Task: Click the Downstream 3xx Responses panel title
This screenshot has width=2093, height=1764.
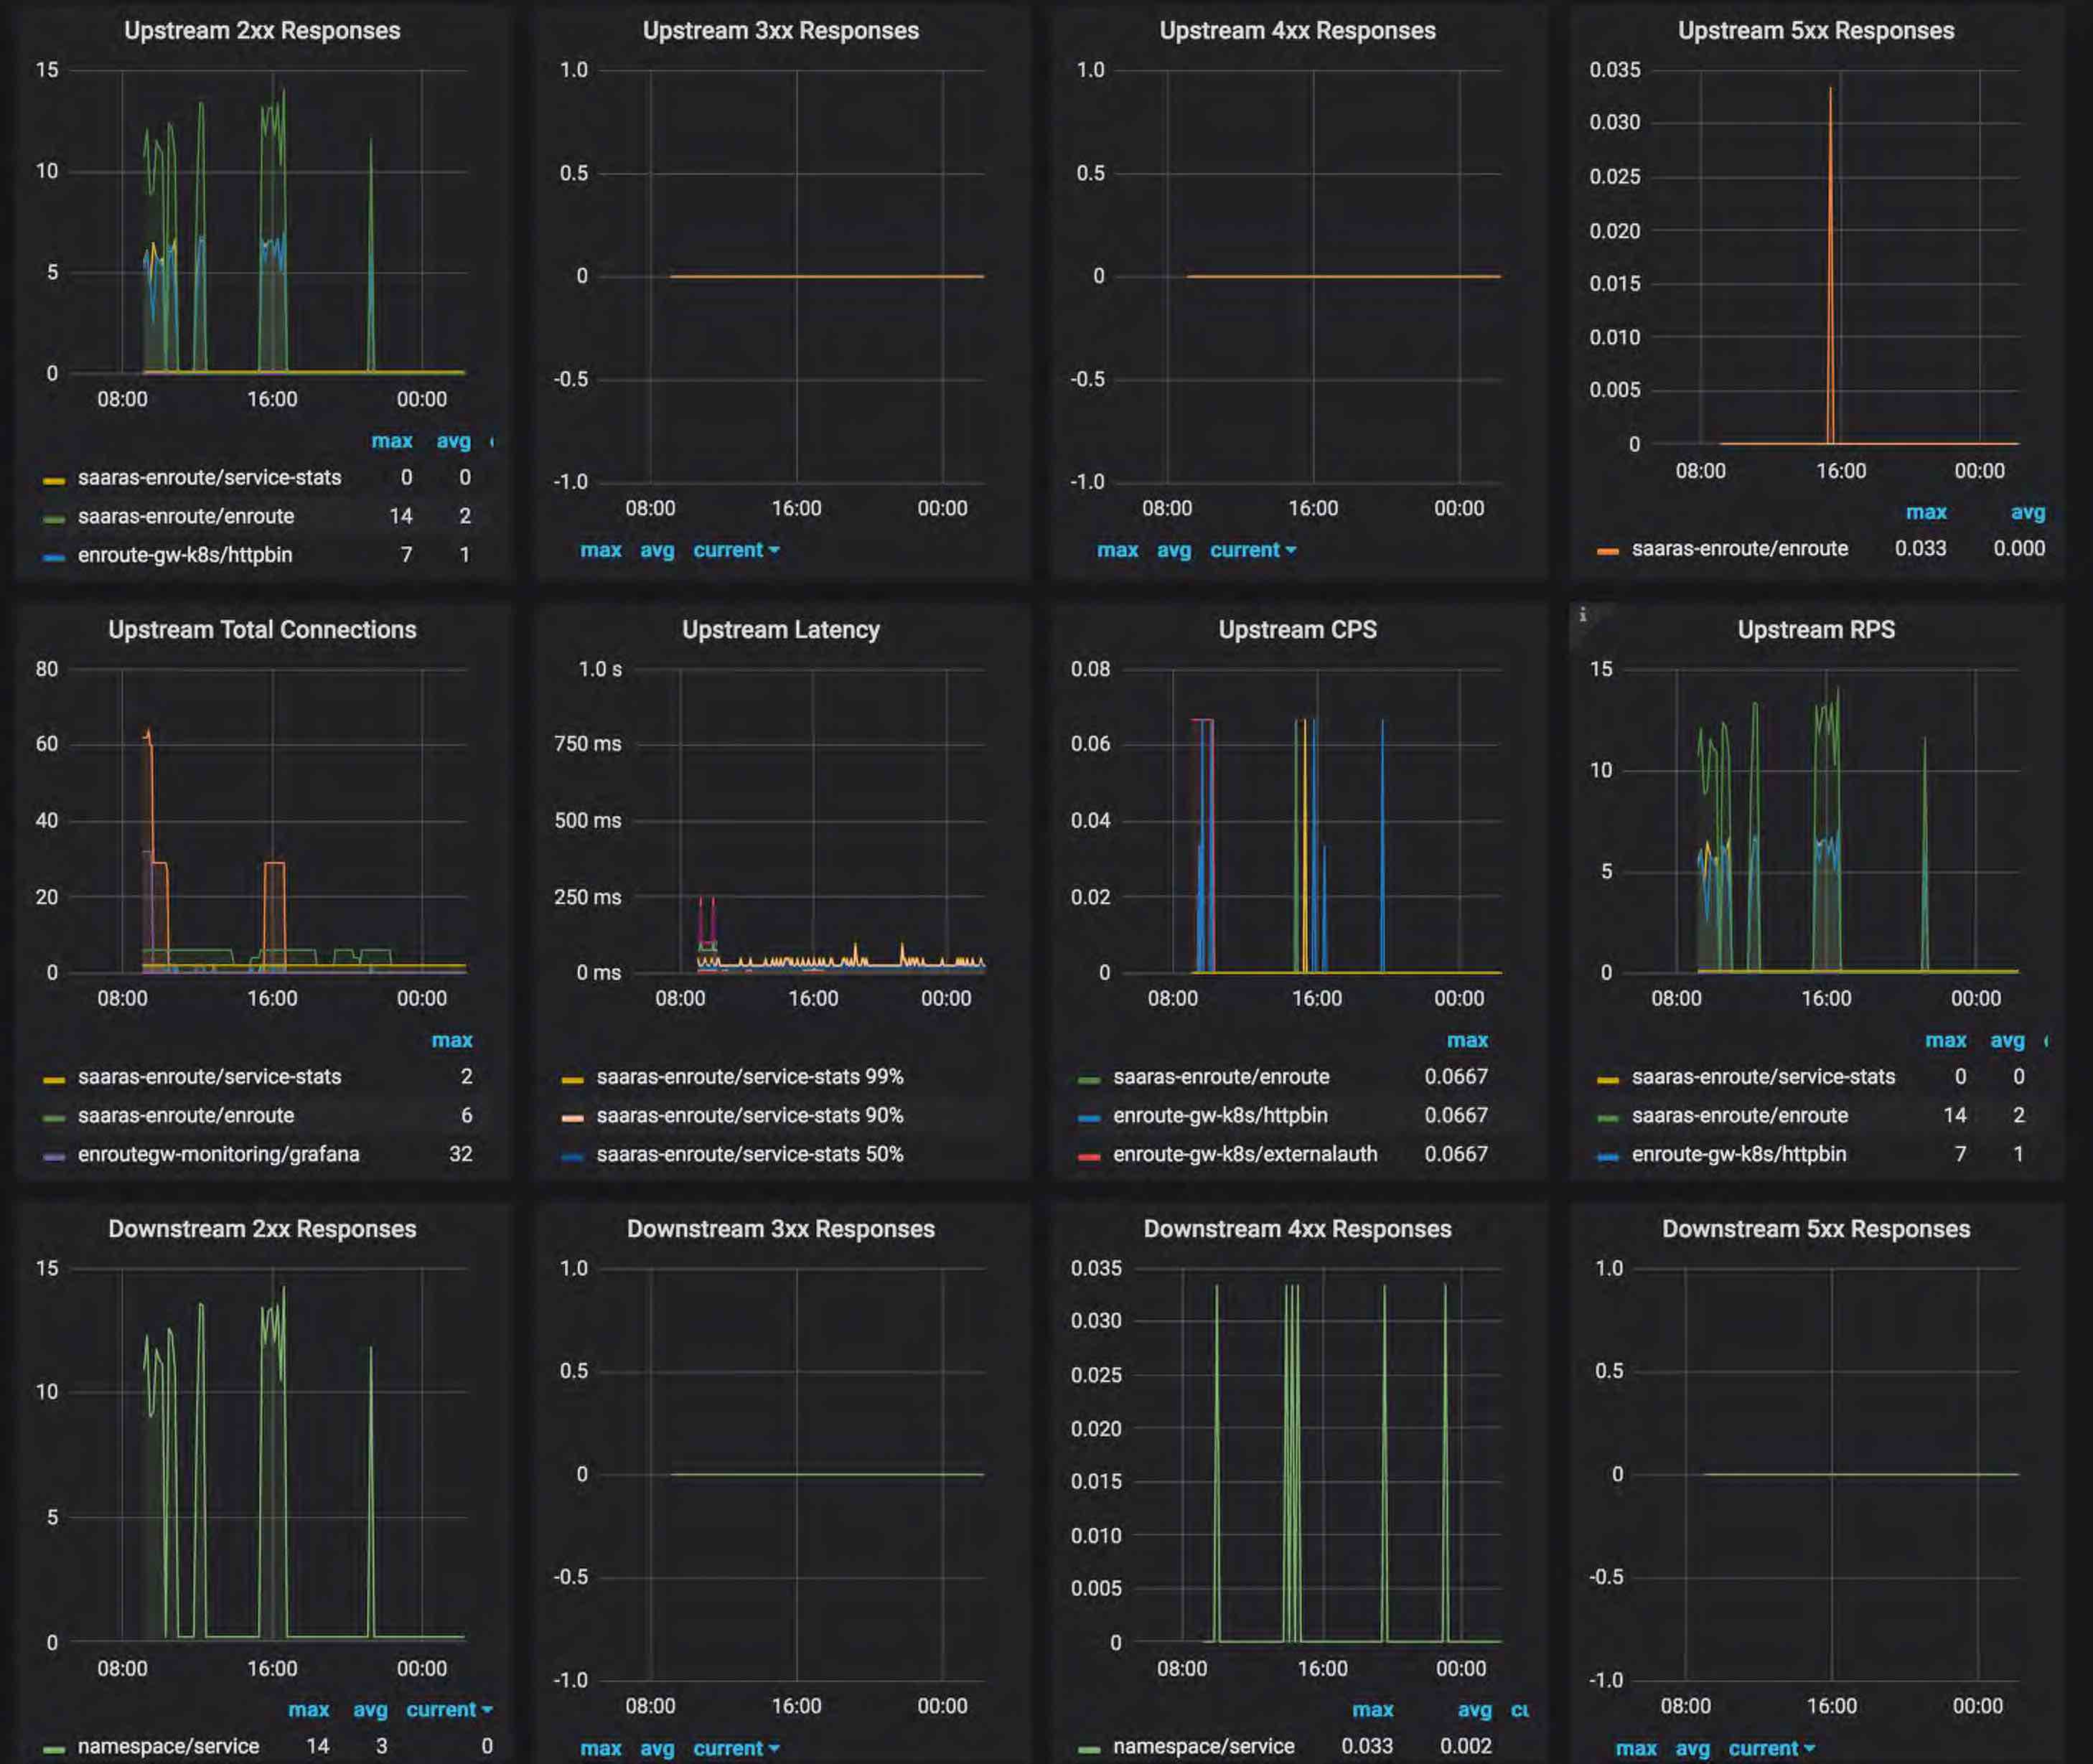Action: click(780, 1229)
